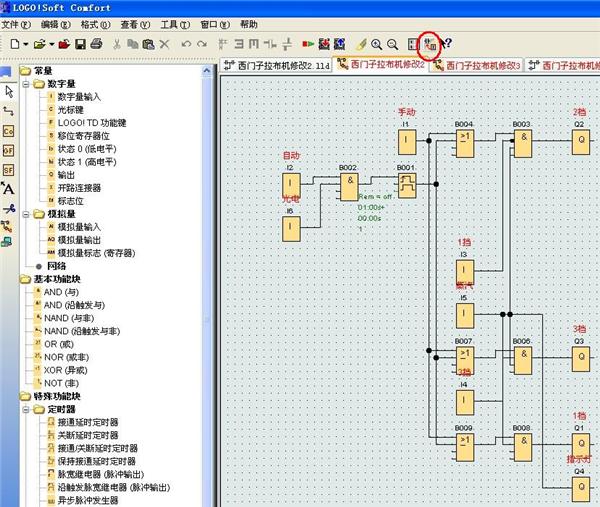The image size is (600, 507).
Task: Select LOGO! TD 功能键 item
Action: click(92, 123)
